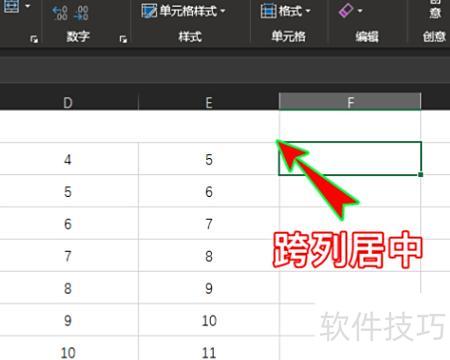Select column F header
Image resolution: width=450 pixels, height=360 pixels.
[x=350, y=102]
